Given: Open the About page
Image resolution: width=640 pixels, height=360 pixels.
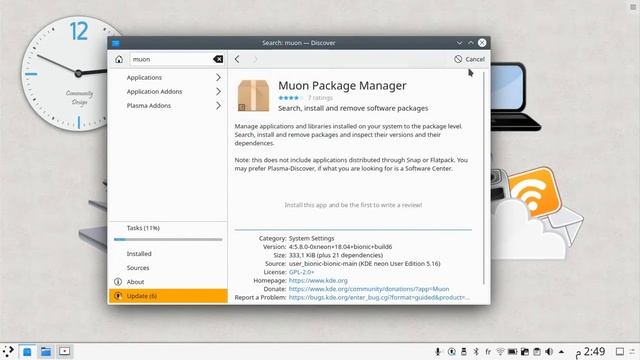Looking at the screenshot, I should (x=135, y=282).
